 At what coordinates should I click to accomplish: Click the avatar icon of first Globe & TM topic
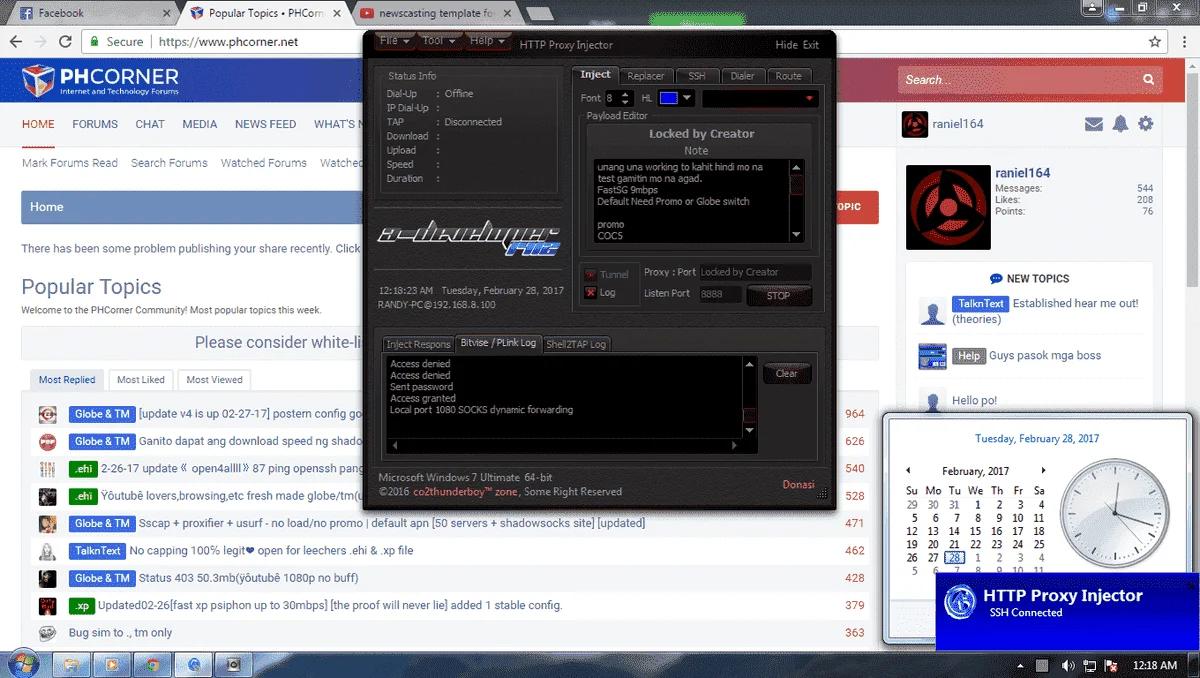47,414
